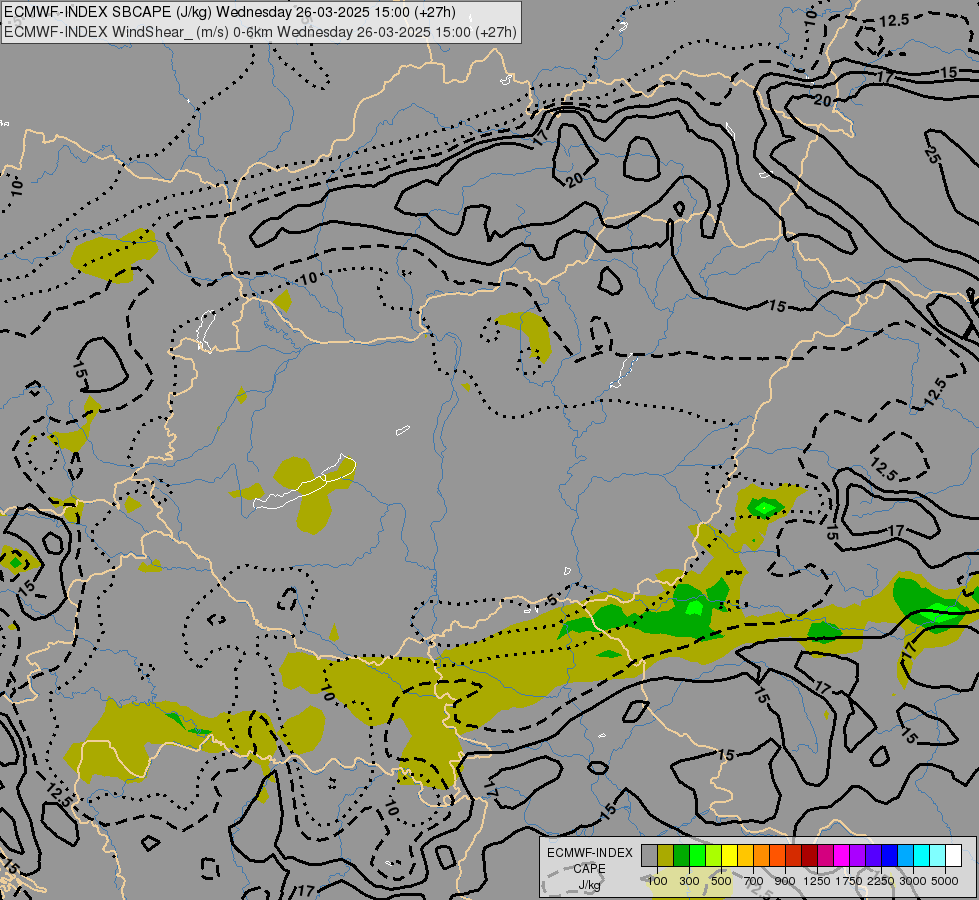This screenshot has height=900, width=979.
Task: Click the WindShear 0-6km title line
Action: [260, 32]
